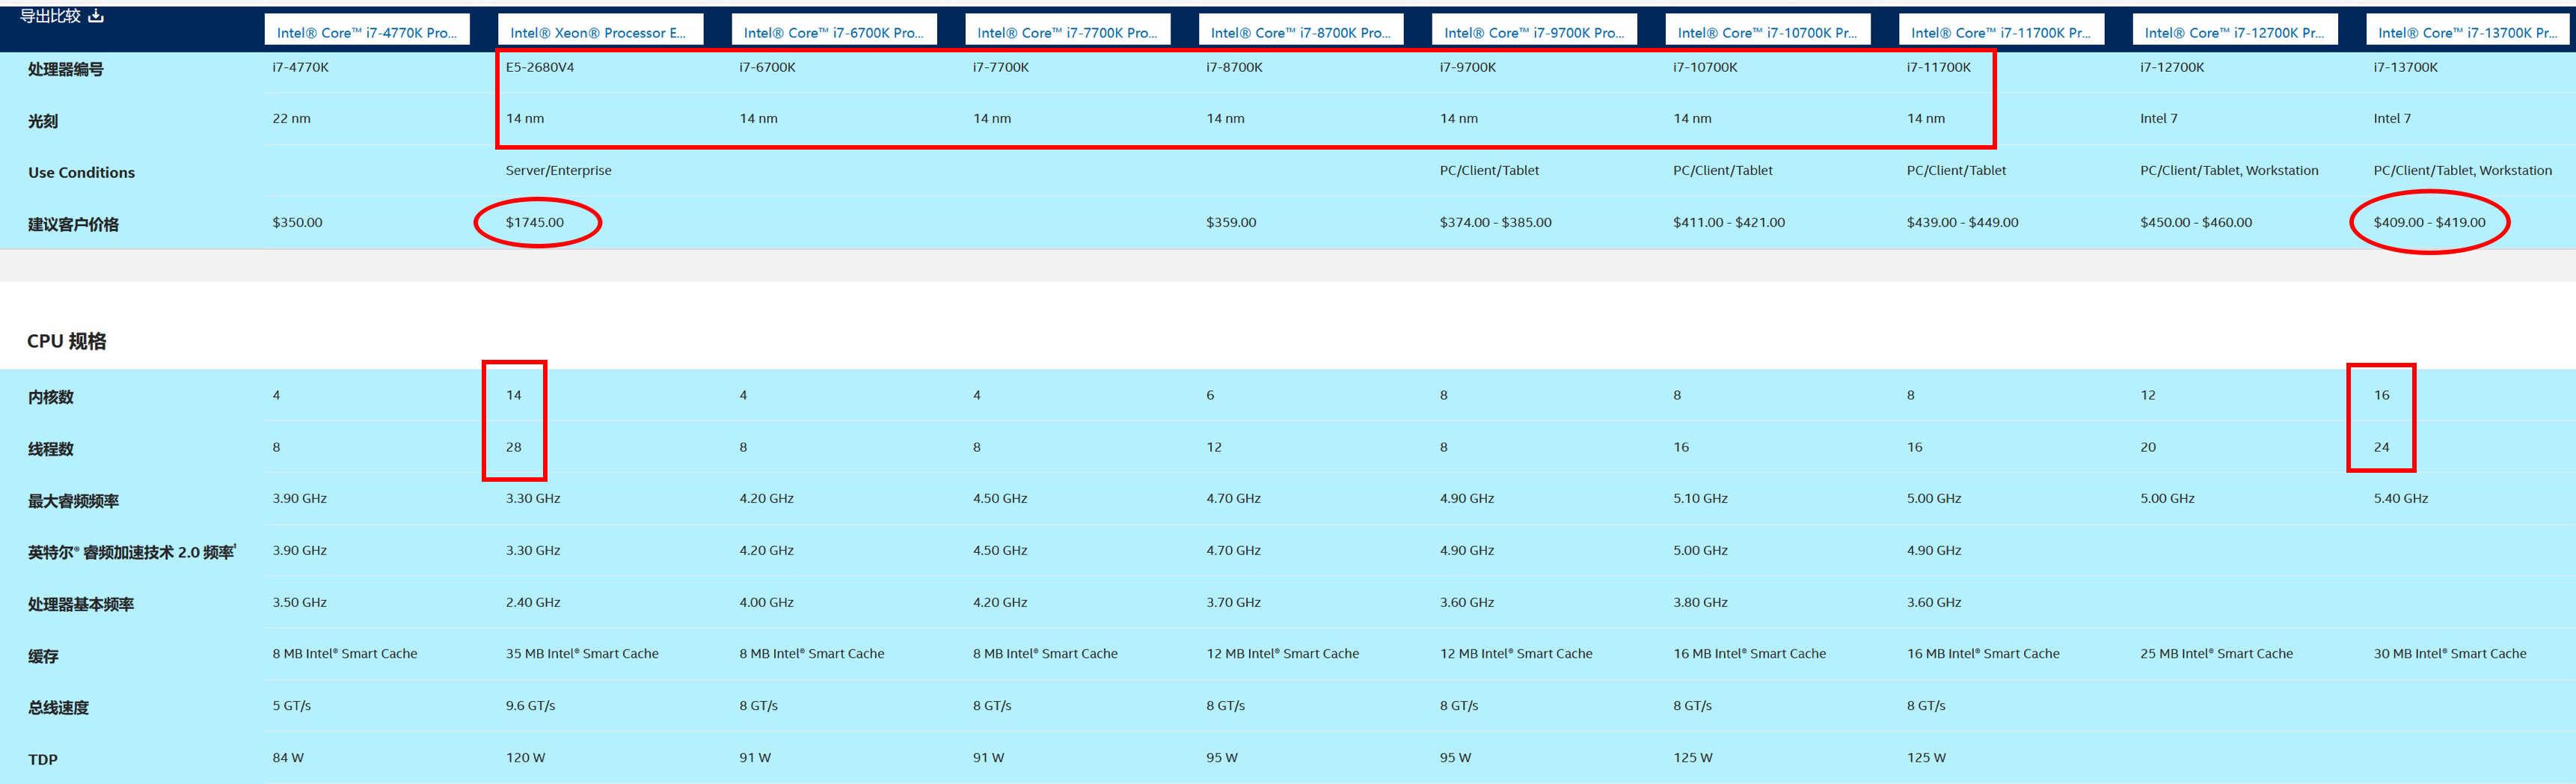2576x784 pixels.
Task: Select the $350.00 price cell
Action: coord(297,222)
